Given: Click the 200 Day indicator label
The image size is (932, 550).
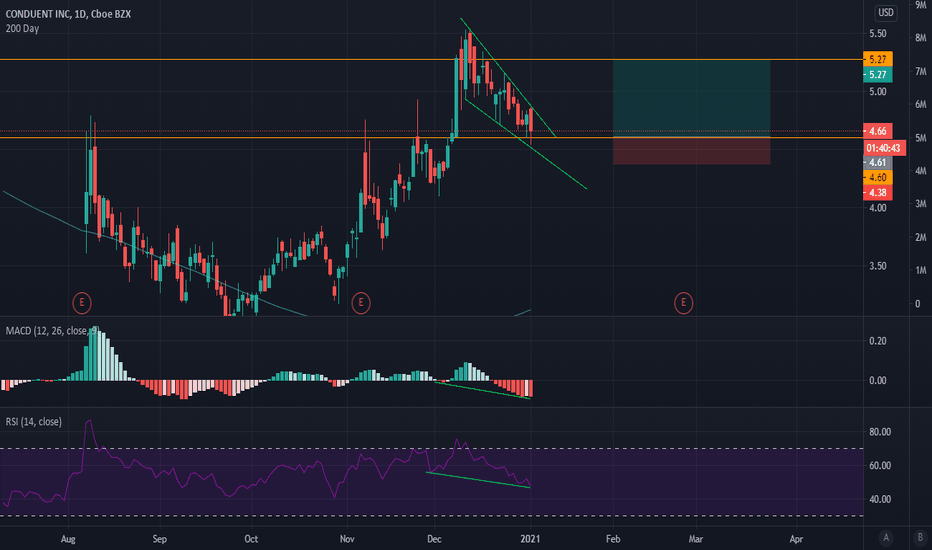Looking at the screenshot, I should click(x=22, y=29).
